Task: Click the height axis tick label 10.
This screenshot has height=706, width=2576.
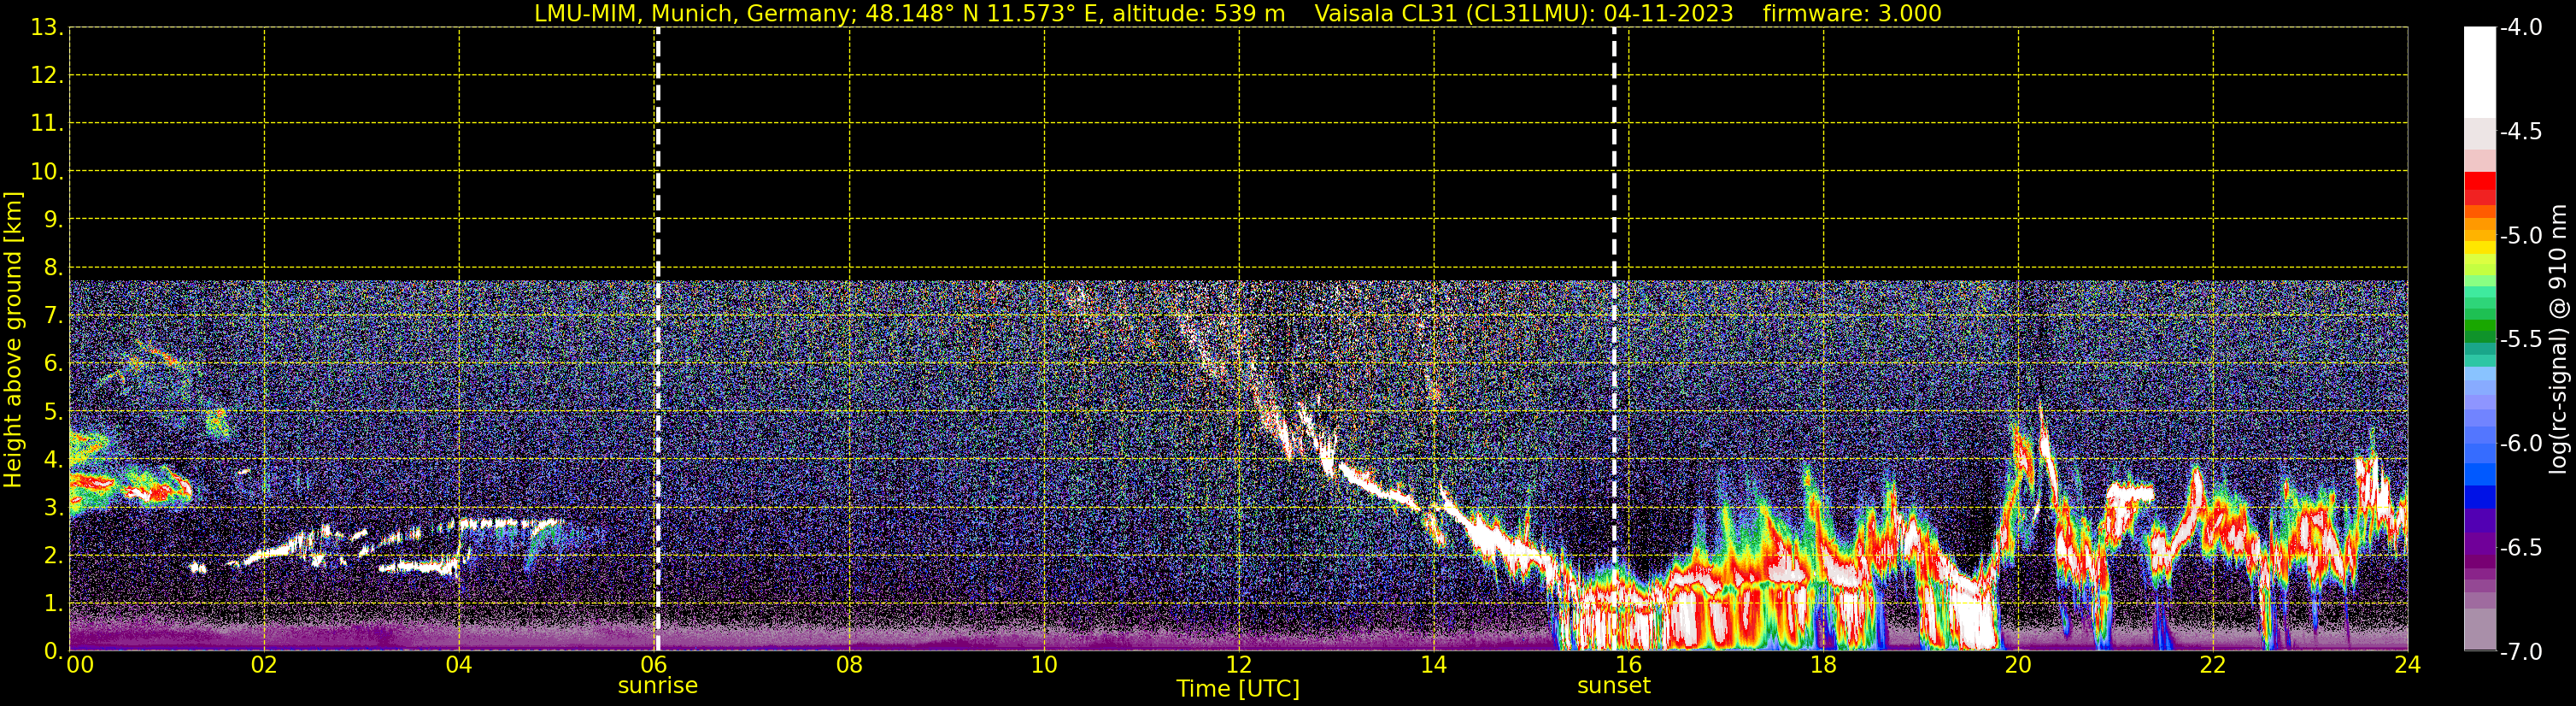Action: point(47,172)
